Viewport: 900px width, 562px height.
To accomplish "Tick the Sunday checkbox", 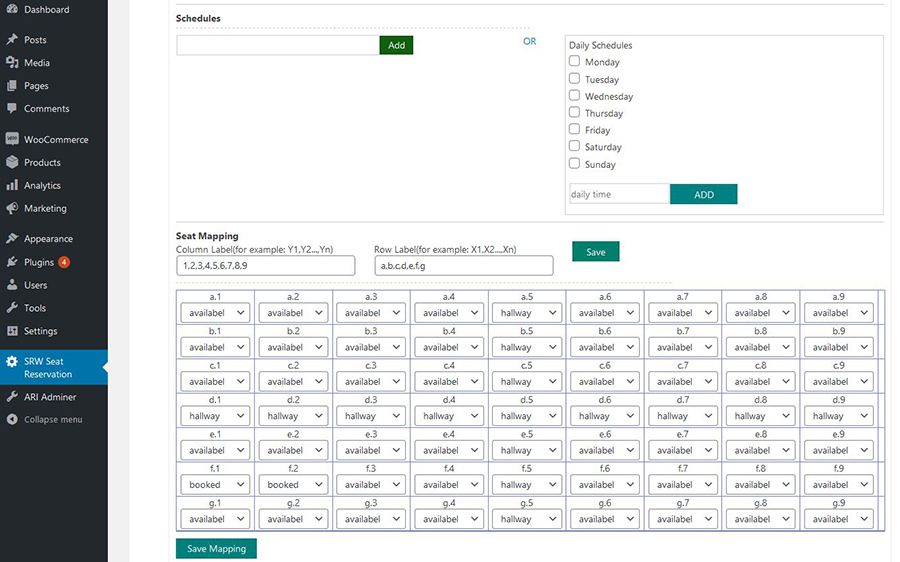I will tap(575, 163).
